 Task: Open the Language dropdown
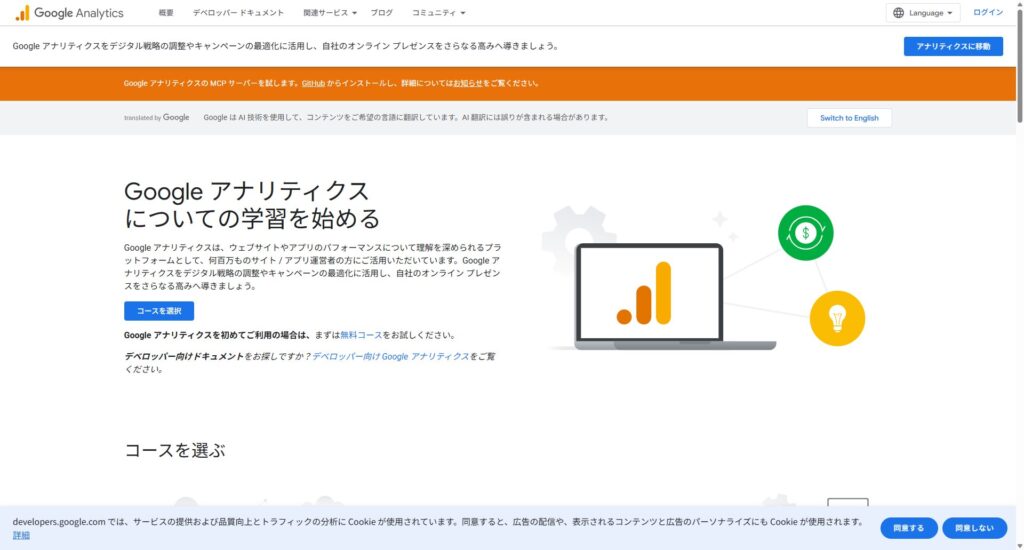pyautogui.click(x=923, y=13)
